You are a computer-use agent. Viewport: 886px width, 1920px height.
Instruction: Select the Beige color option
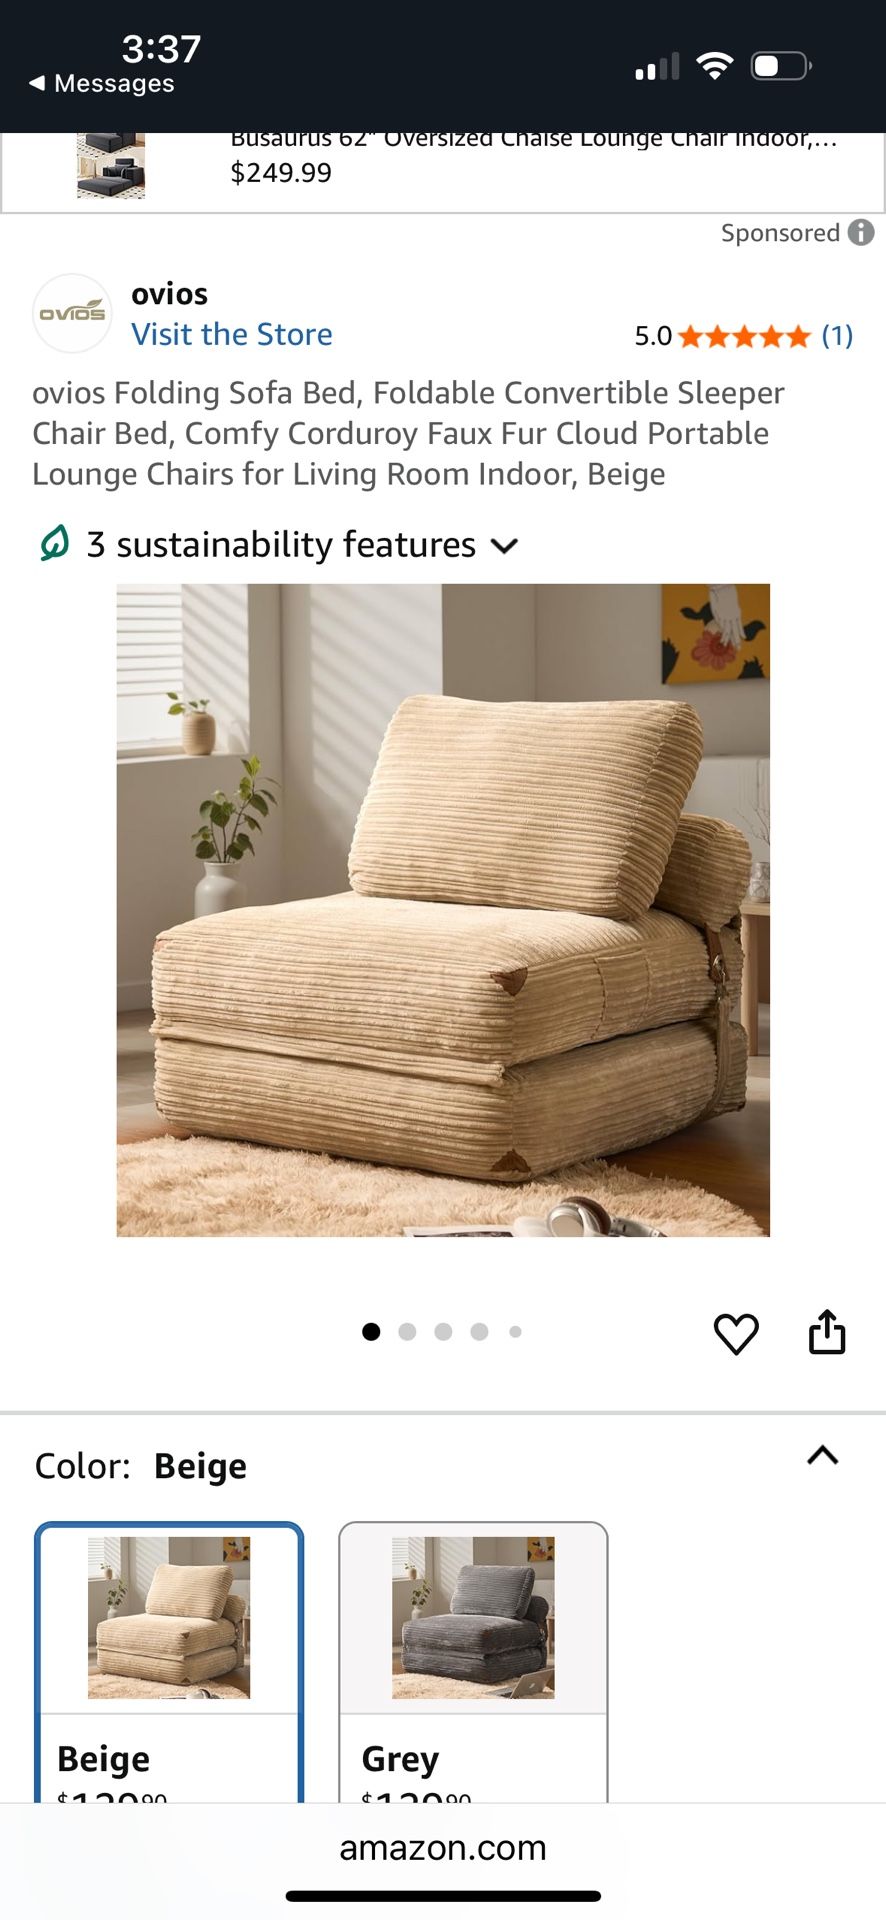pos(169,1662)
